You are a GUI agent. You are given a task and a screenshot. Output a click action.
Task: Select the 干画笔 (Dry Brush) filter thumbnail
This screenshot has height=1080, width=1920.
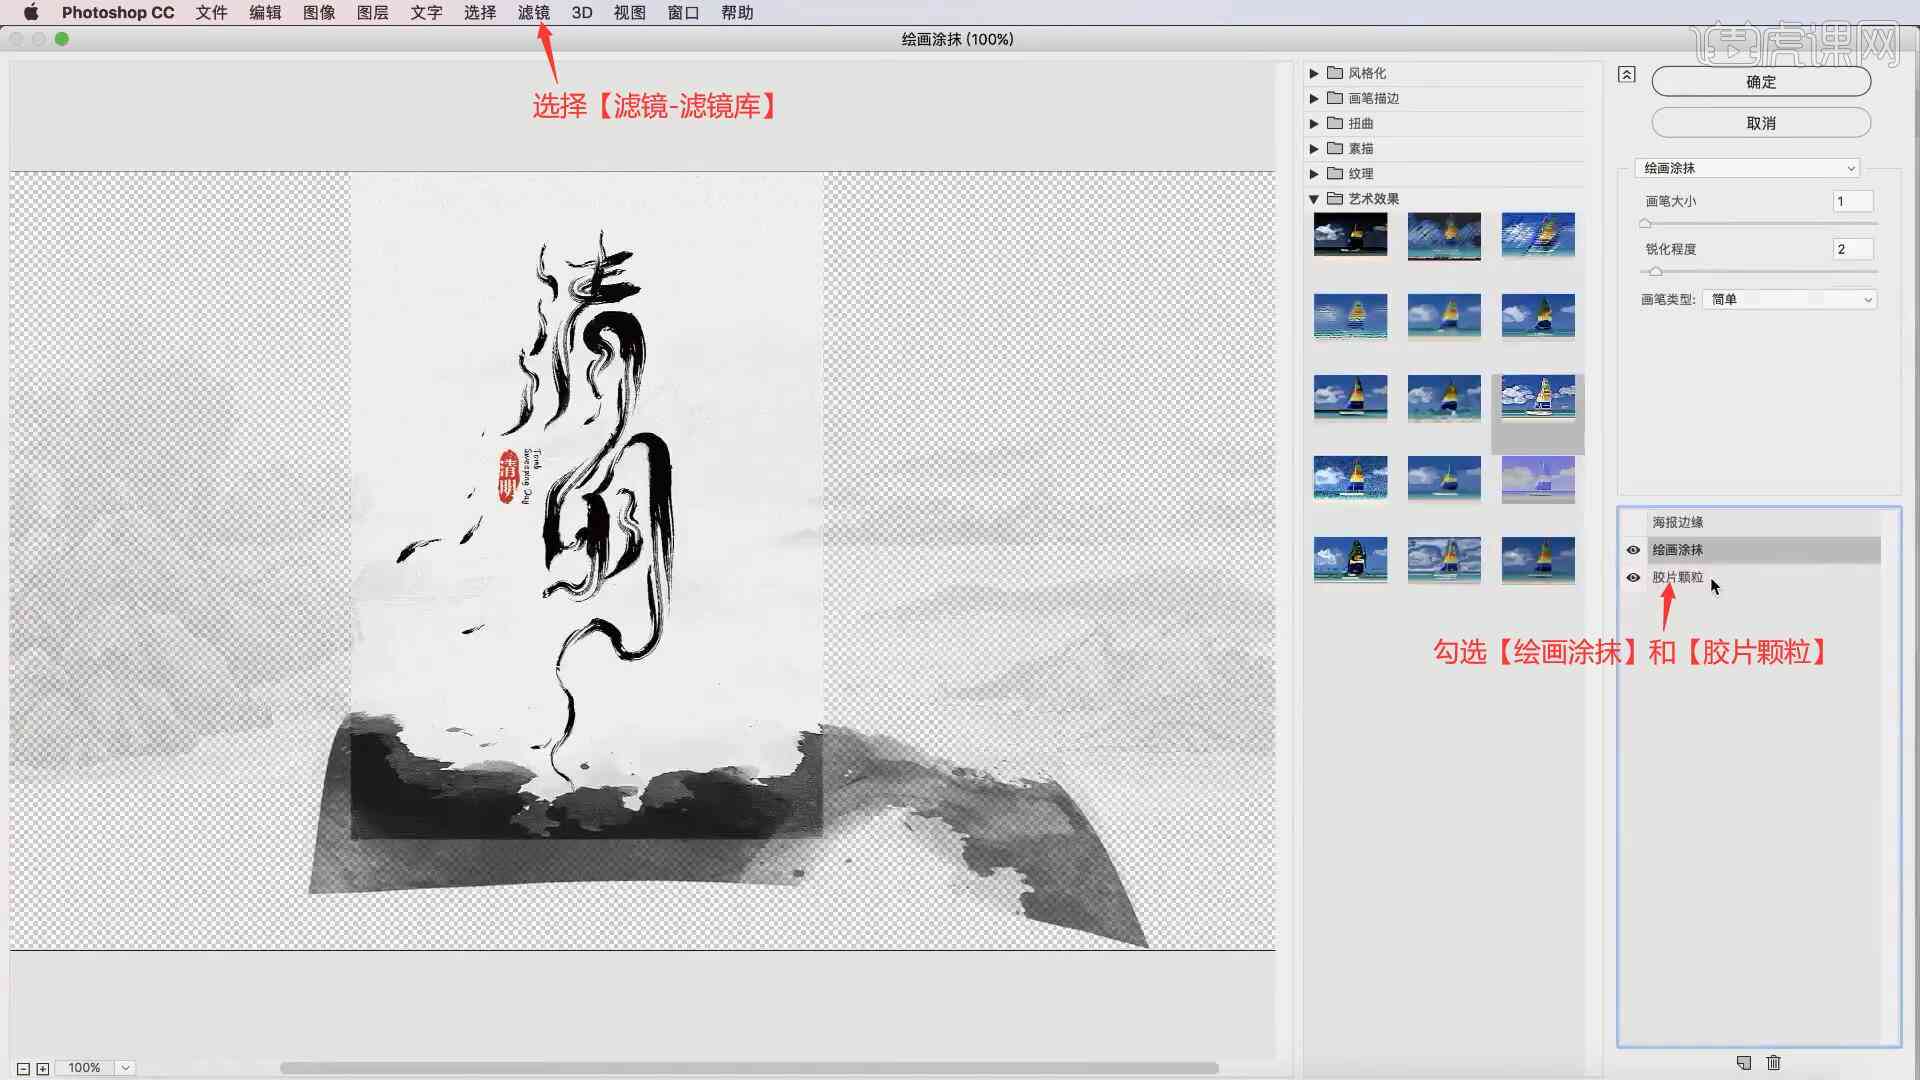[x=1538, y=317]
